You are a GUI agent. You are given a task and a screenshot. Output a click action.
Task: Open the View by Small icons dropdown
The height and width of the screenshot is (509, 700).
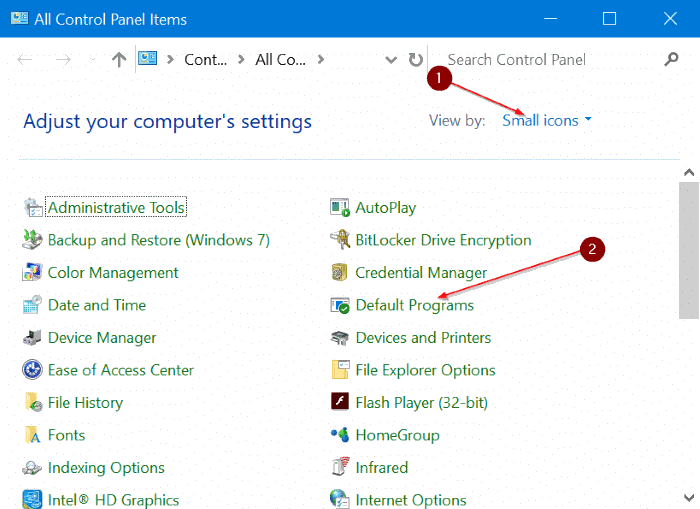coord(546,120)
